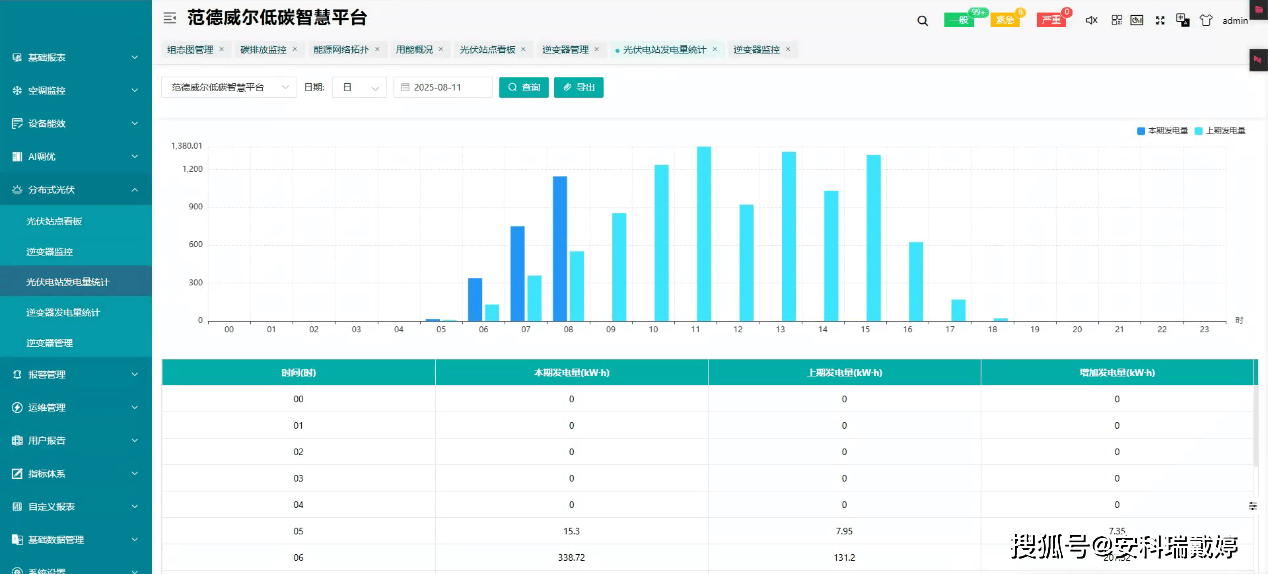Open the QR code icon
Screen dimensions: 1268x574
click(1116, 19)
